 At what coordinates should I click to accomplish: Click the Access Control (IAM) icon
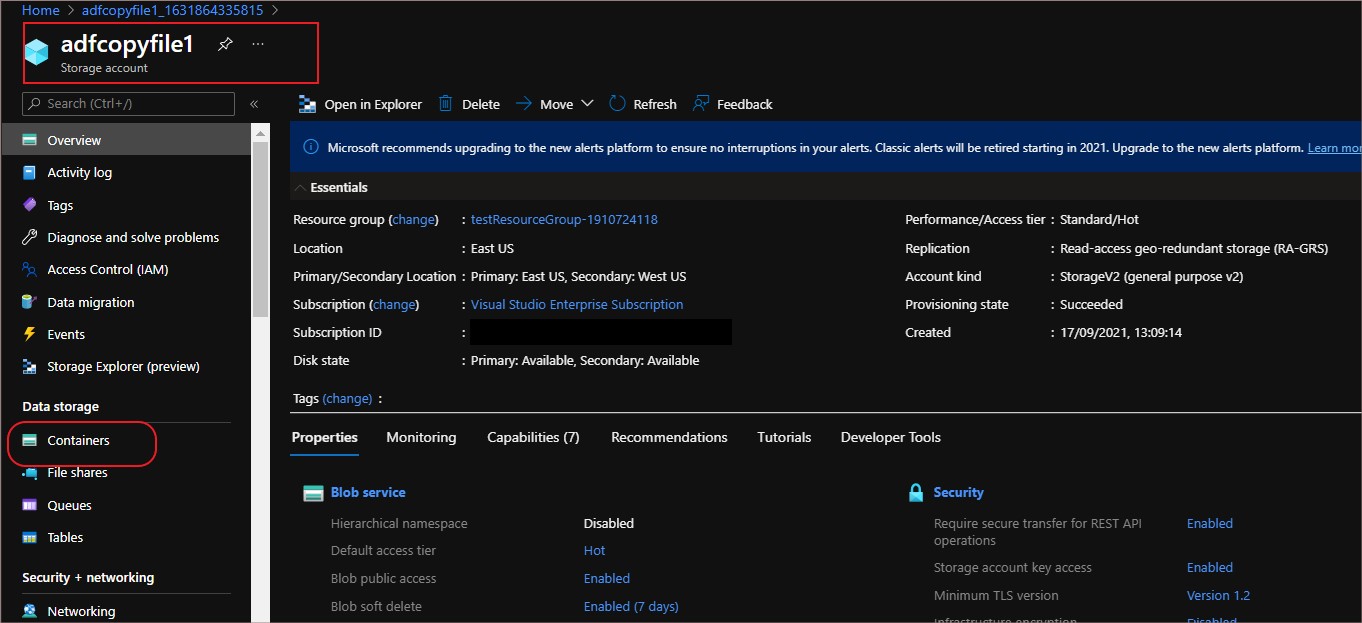tap(30, 269)
